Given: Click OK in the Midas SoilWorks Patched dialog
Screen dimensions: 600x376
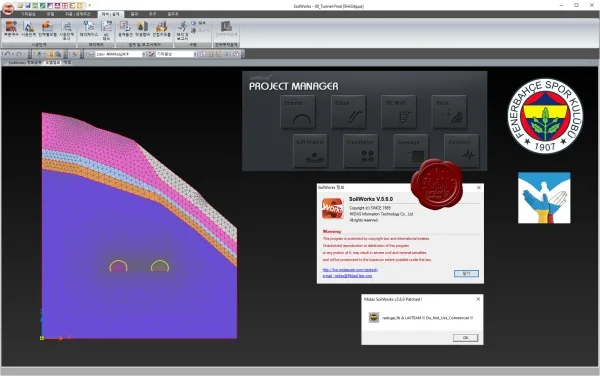Looking at the screenshot, I should pyautogui.click(x=465, y=338).
